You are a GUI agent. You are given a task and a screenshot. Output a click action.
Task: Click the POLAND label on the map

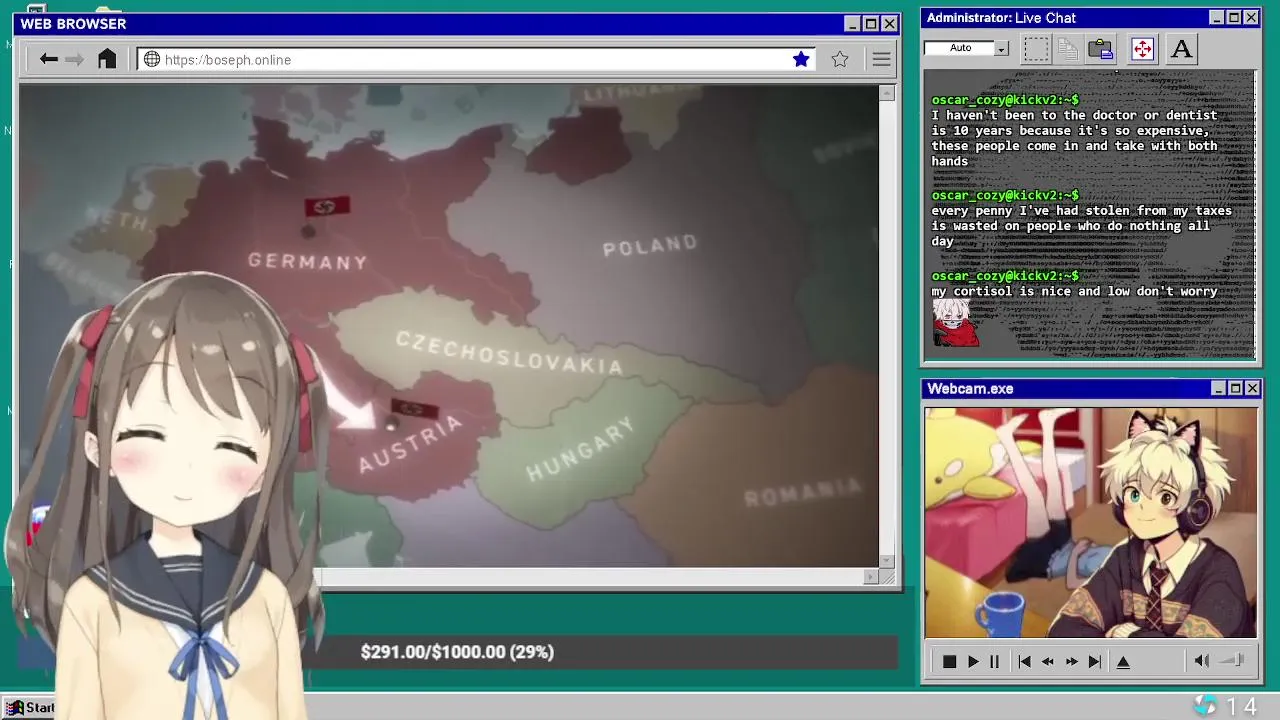coord(650,245)
